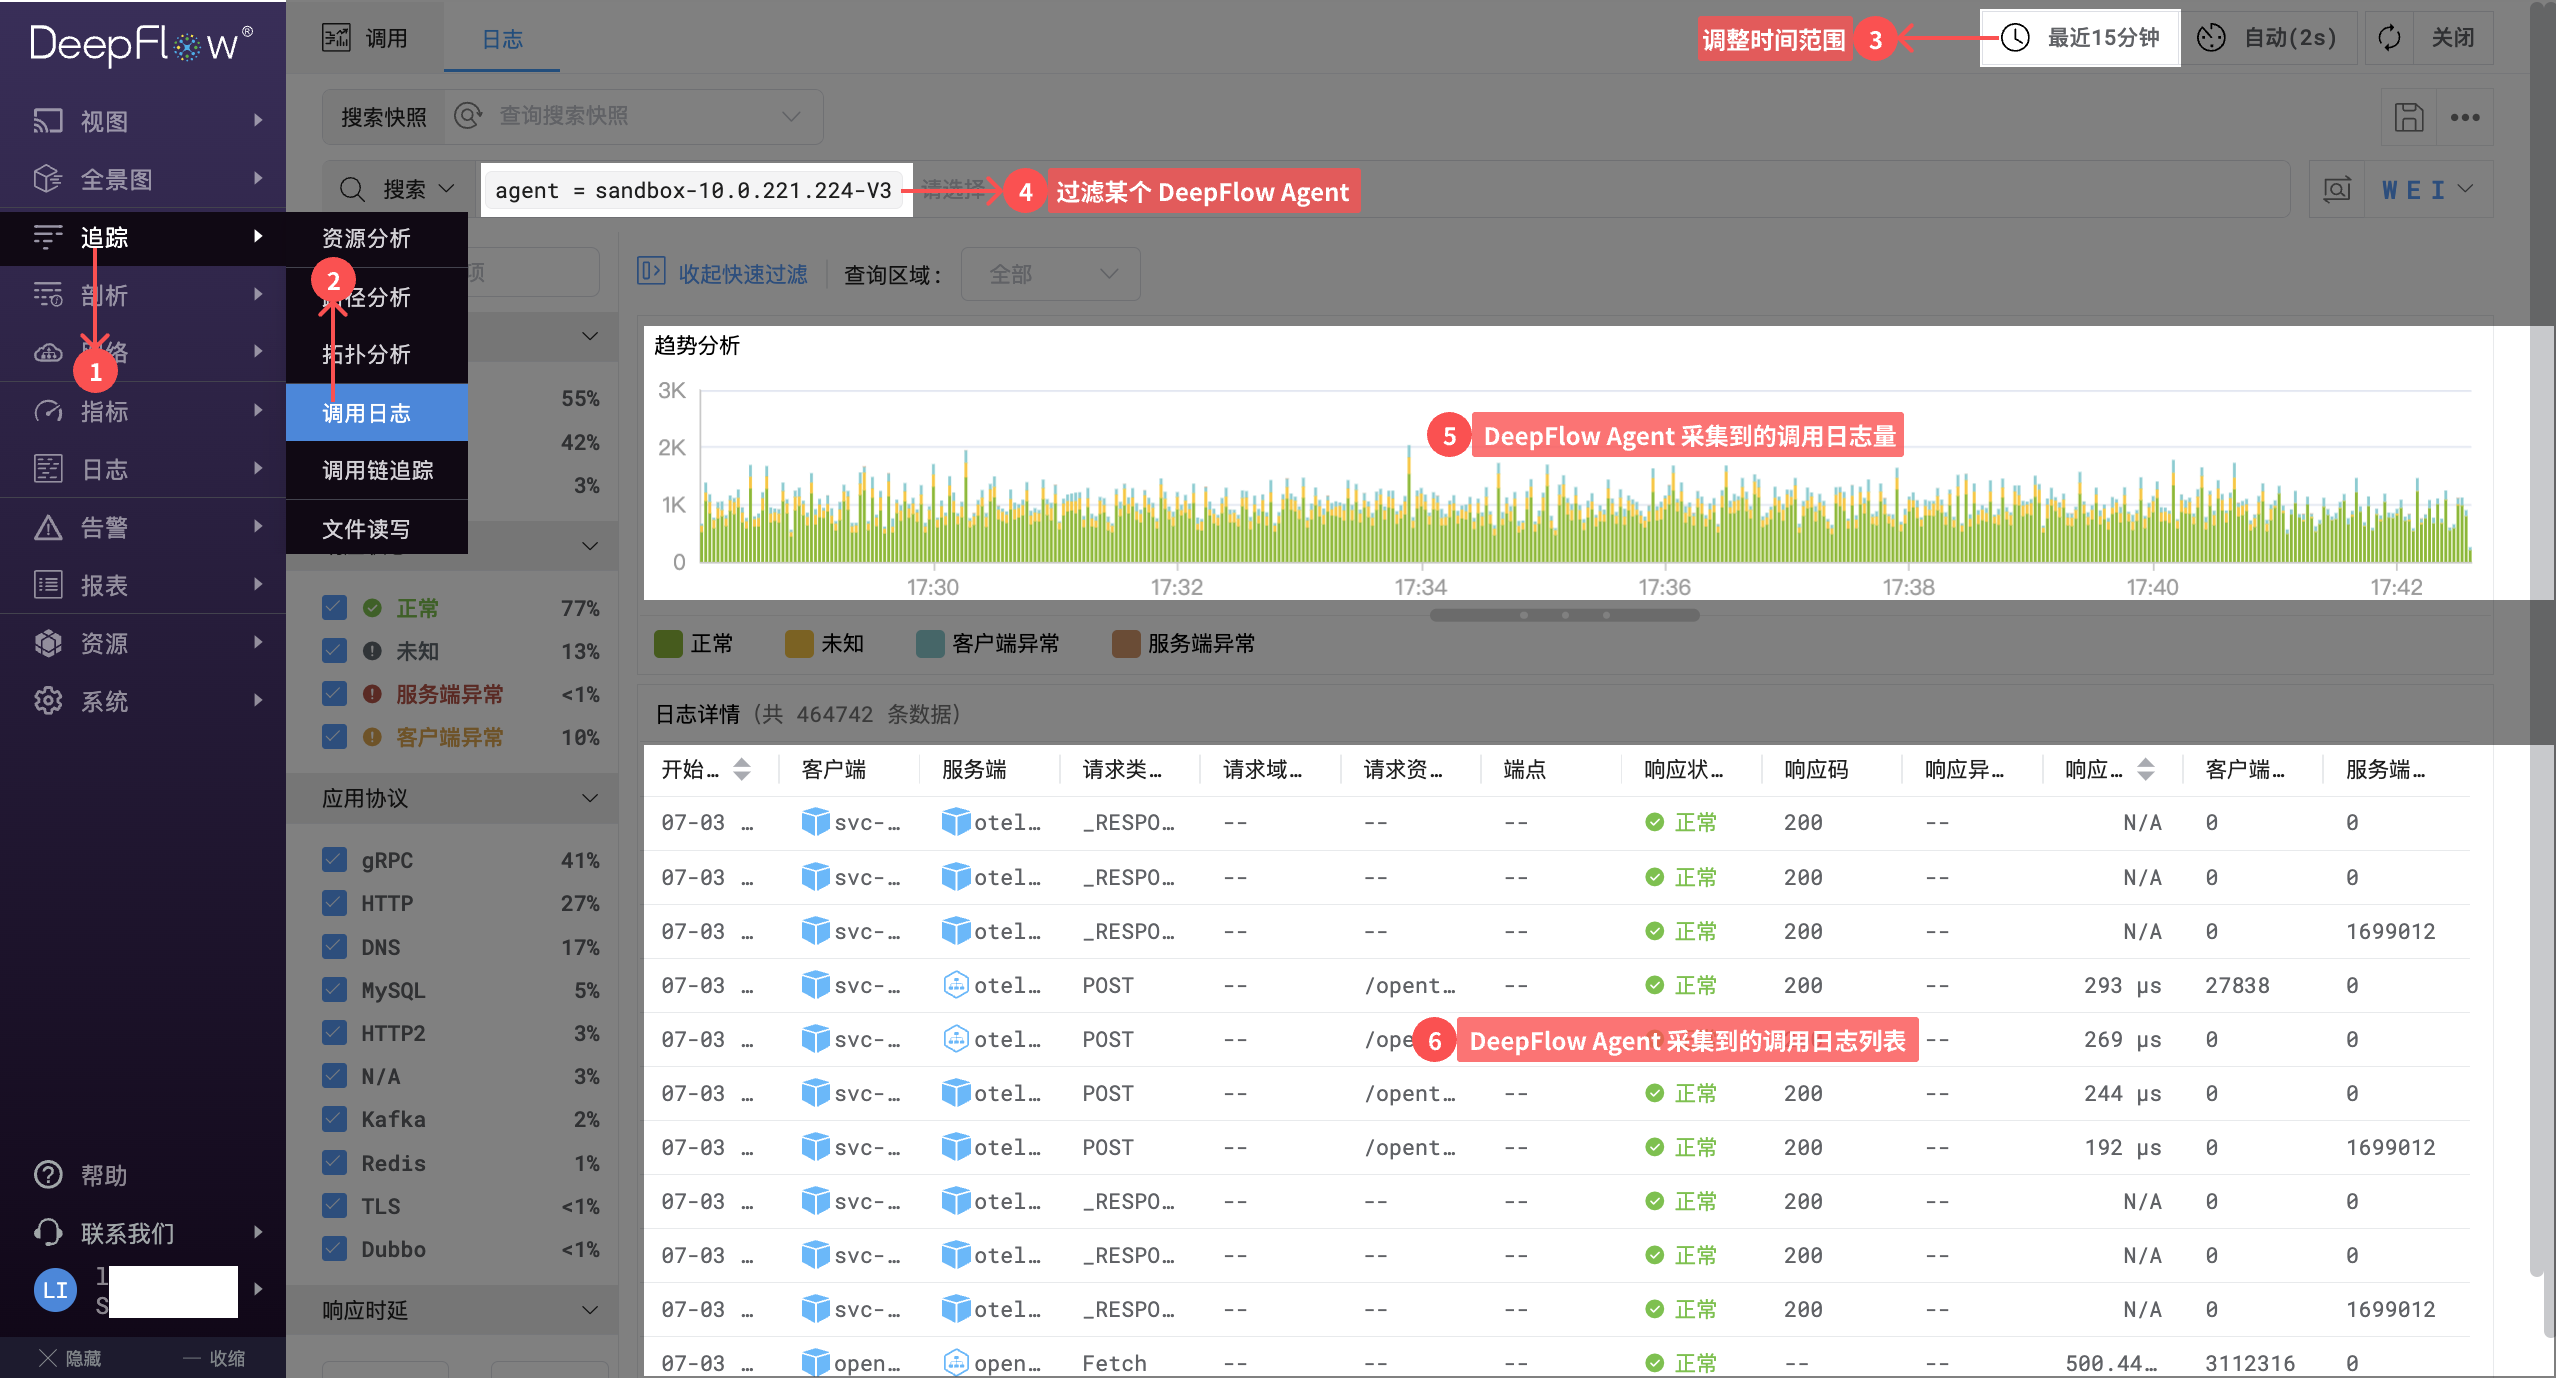Screen dimensions: 2556x1378
Task: Click the three-dots more options icon
Action: pyautogui.click(x=2464, y=117)
